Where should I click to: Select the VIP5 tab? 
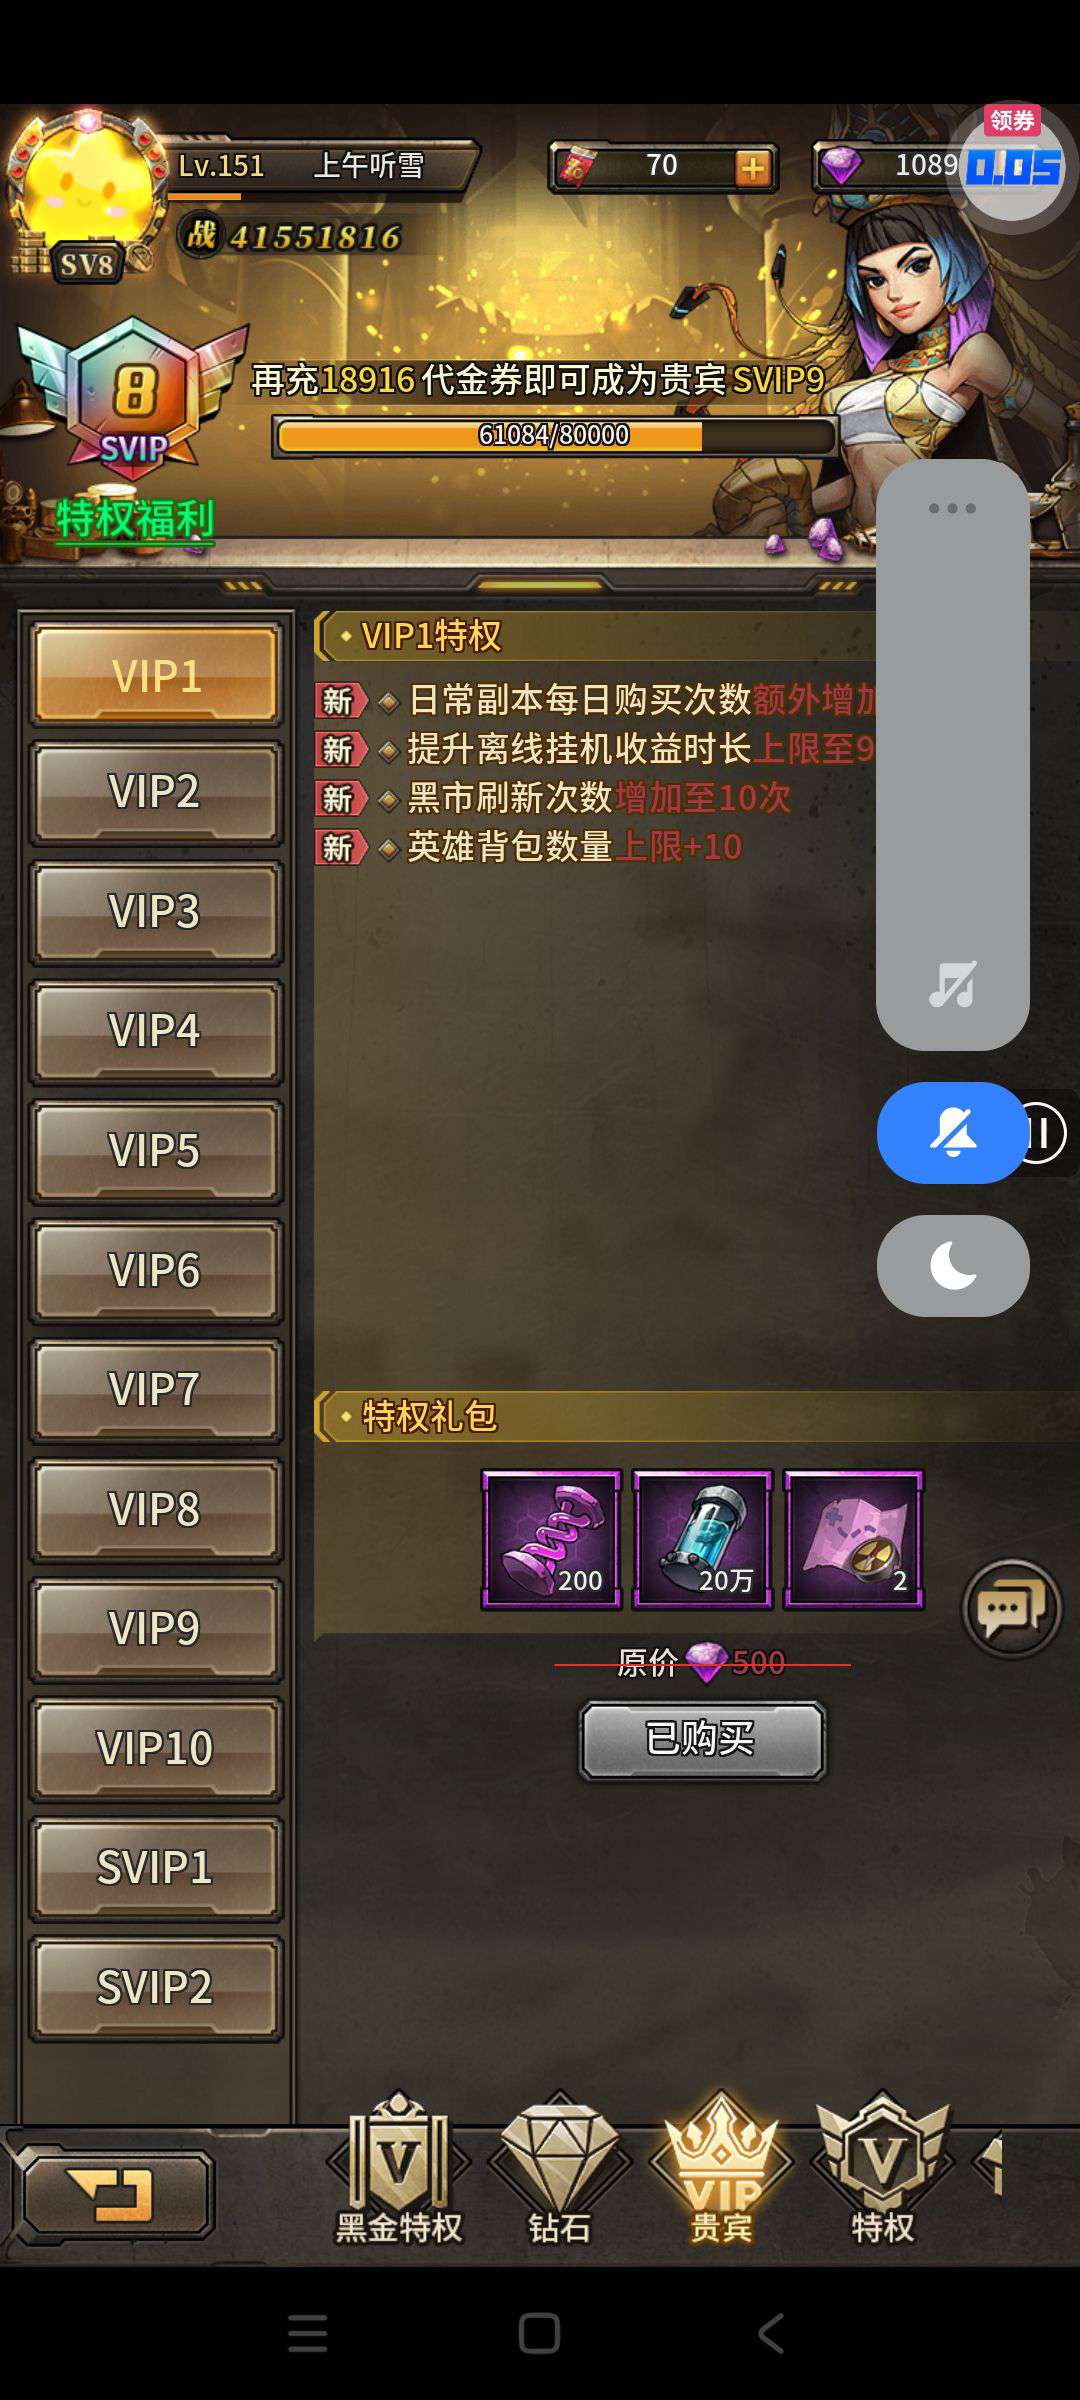click(x=156, y=1151)
